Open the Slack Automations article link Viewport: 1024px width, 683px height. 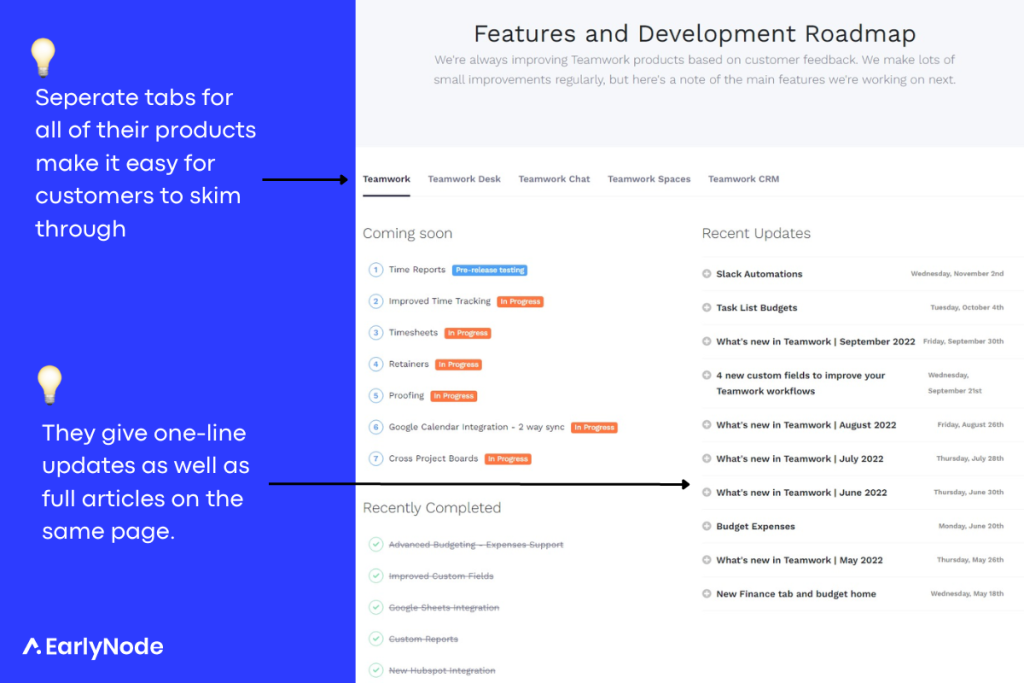(759, 274)
